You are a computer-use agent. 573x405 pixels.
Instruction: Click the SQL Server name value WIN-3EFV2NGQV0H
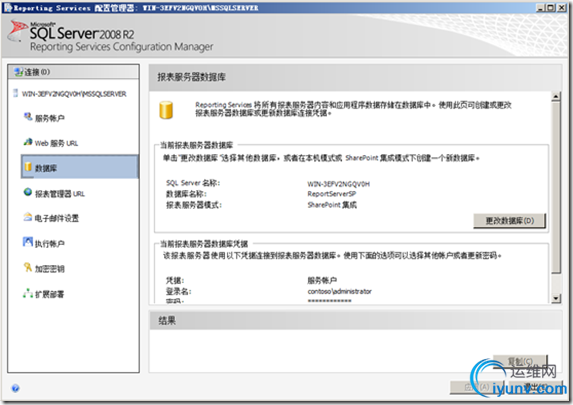pos(338,184)
